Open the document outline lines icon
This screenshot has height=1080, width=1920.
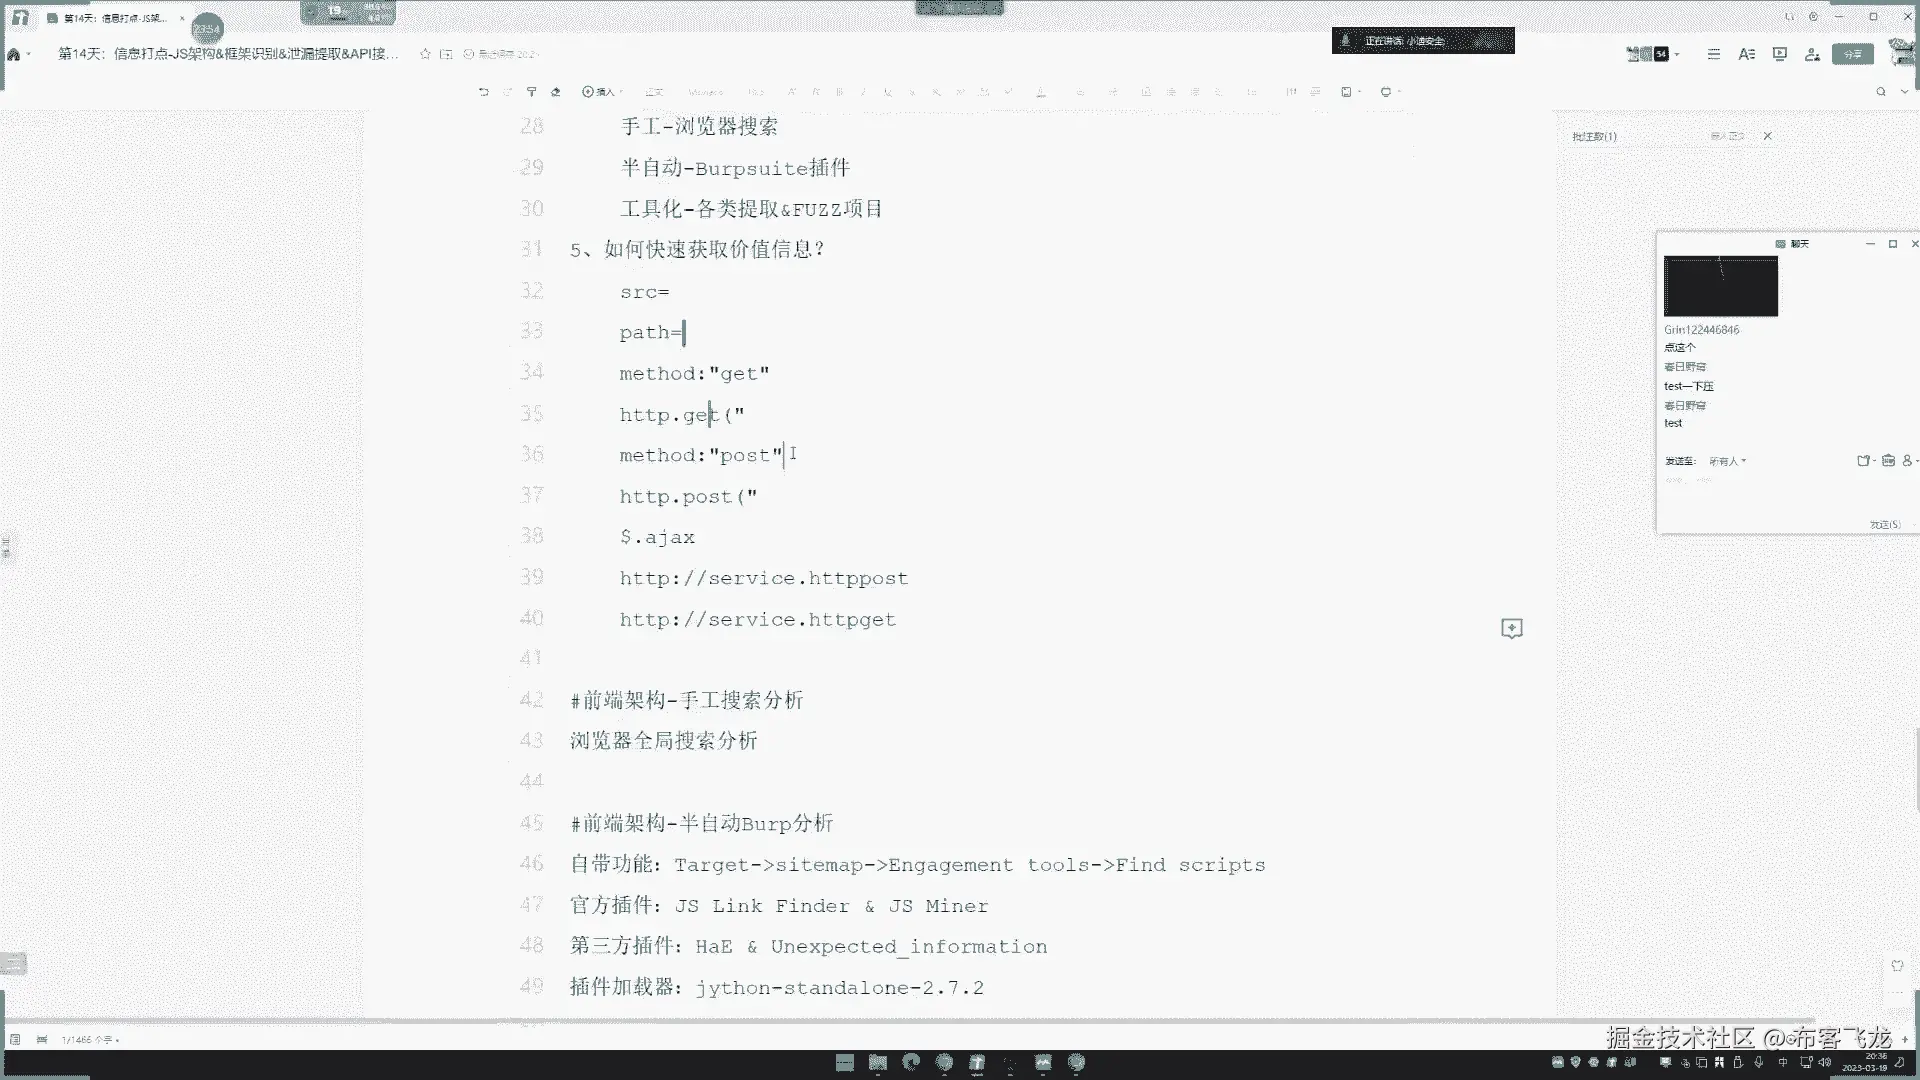(1714, 54)
